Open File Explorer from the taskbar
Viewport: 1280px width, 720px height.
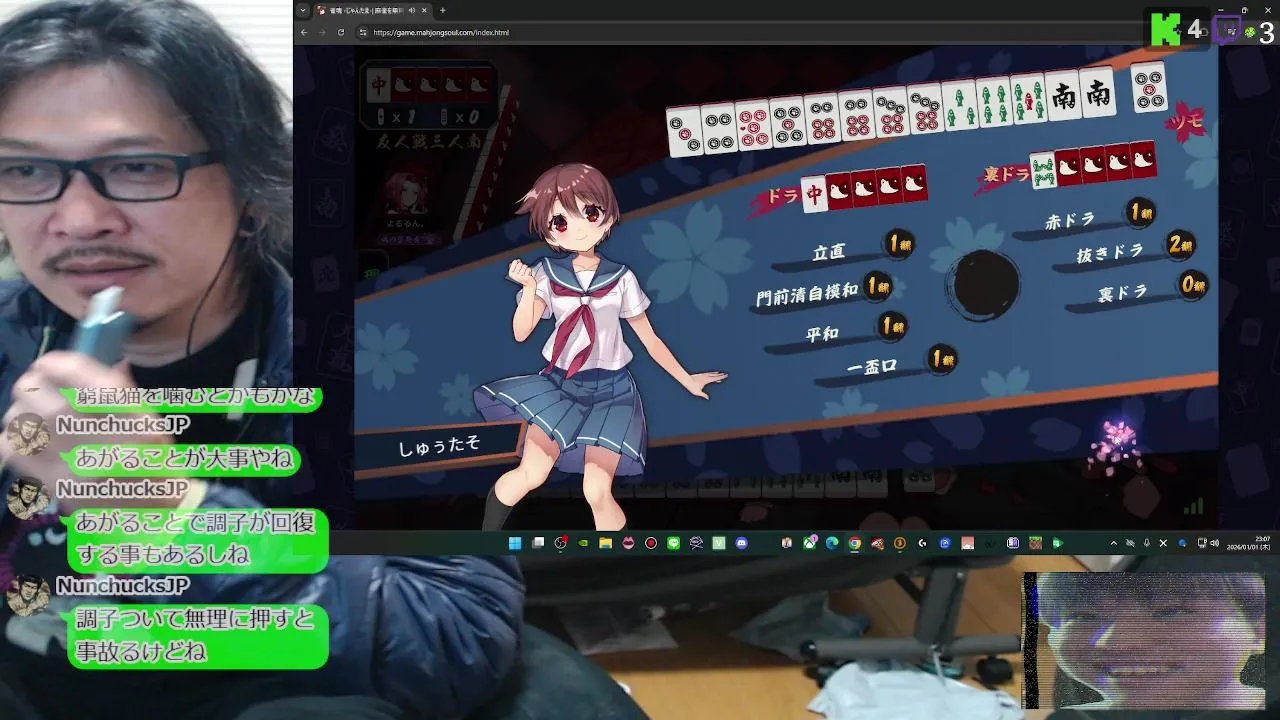pyautogui.click(x=605, y=543)
